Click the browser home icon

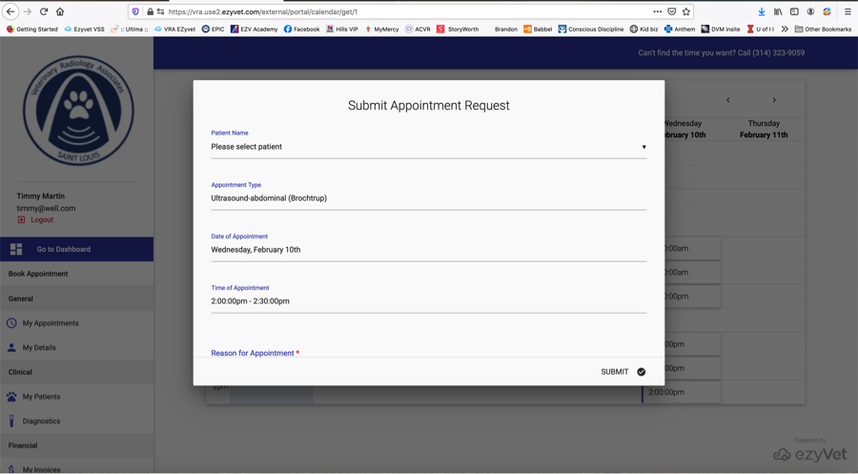point(60,12)
